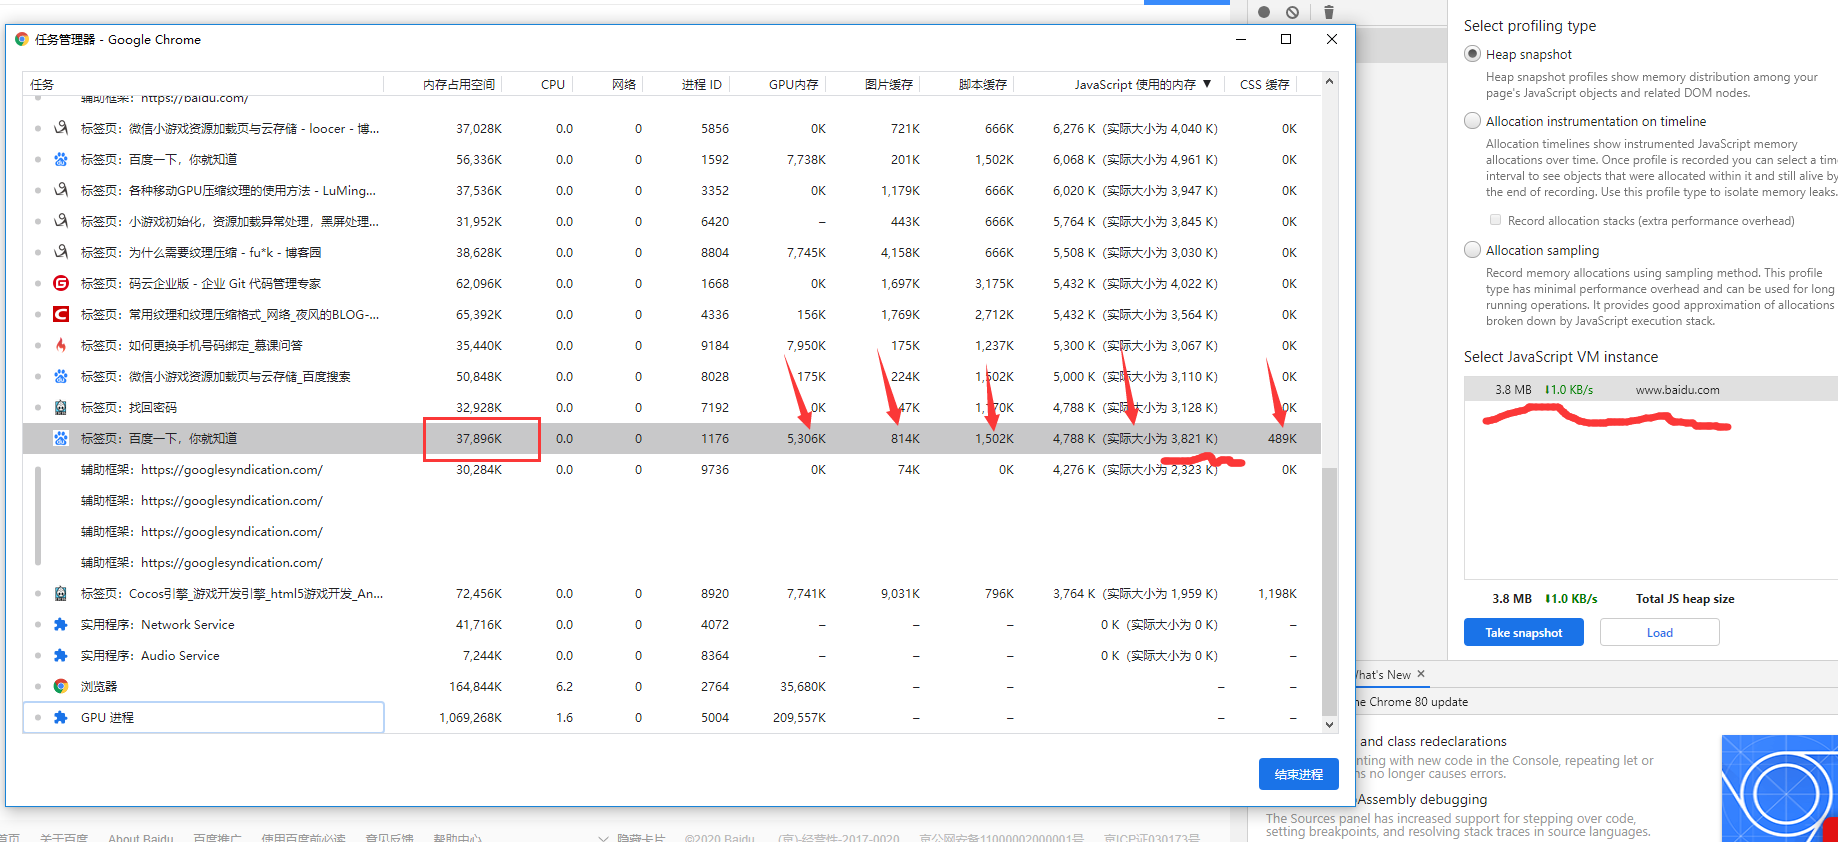
Task: Click the CSDN red C icon on the 常用纹理和纹理压缩格式 row
Action: click(61, 314)
